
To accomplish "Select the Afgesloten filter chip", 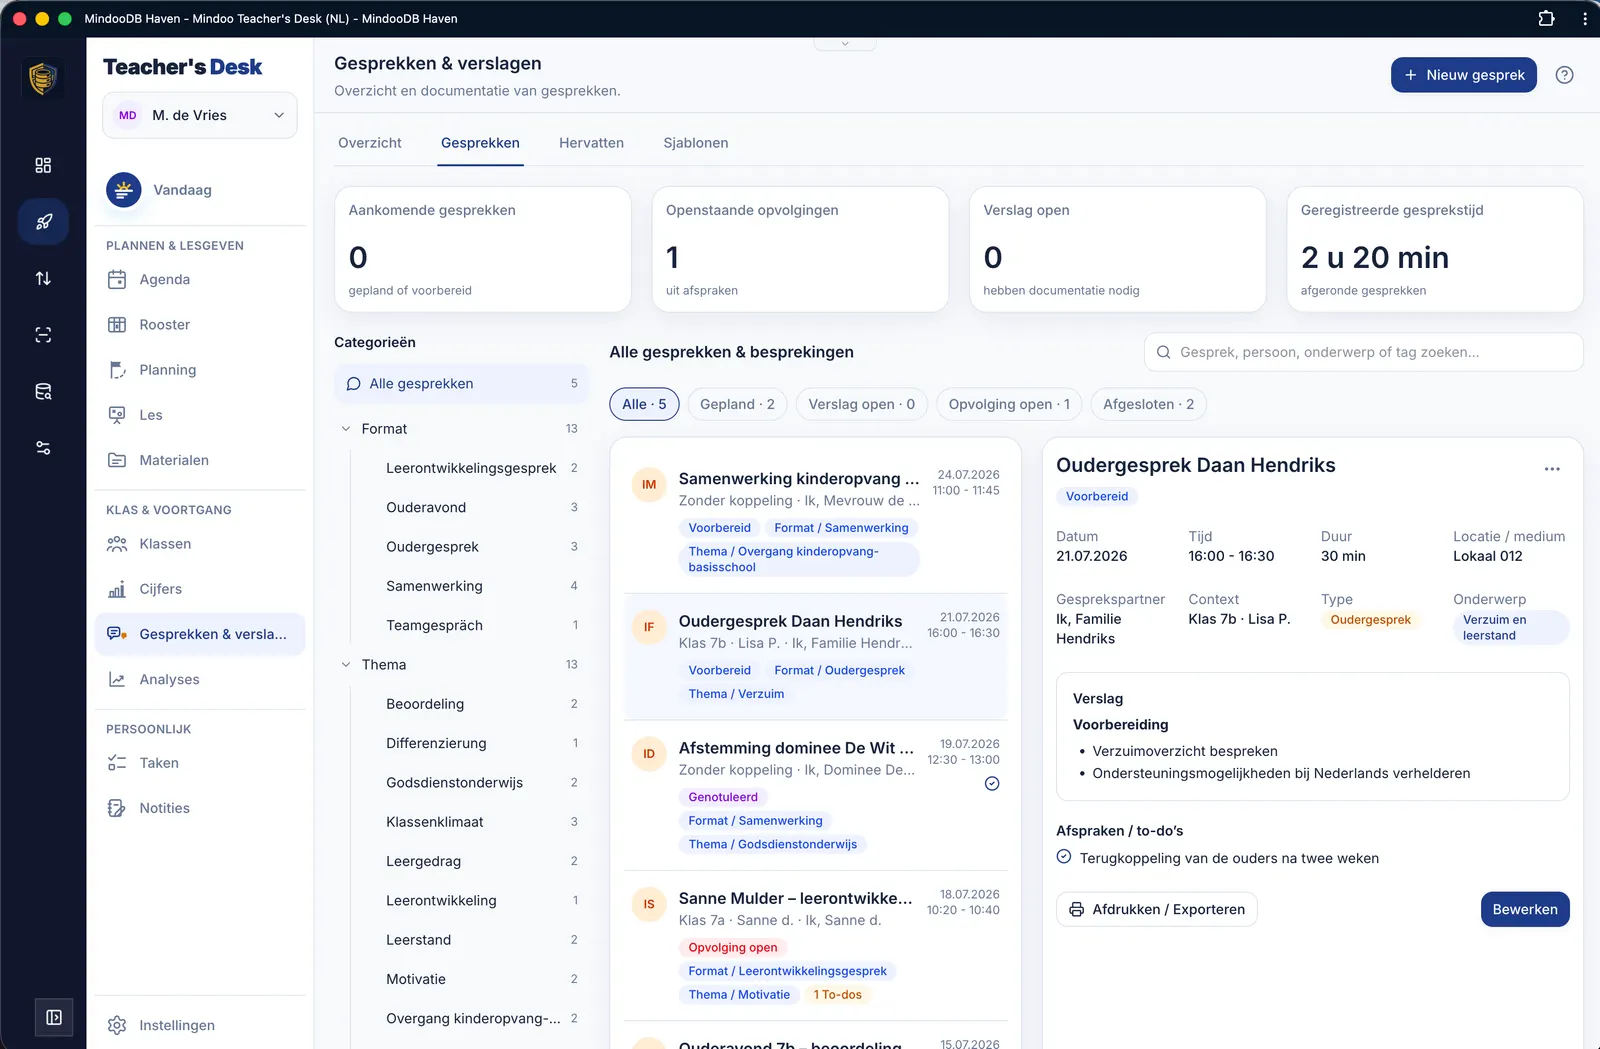I will pos(1148,404).
